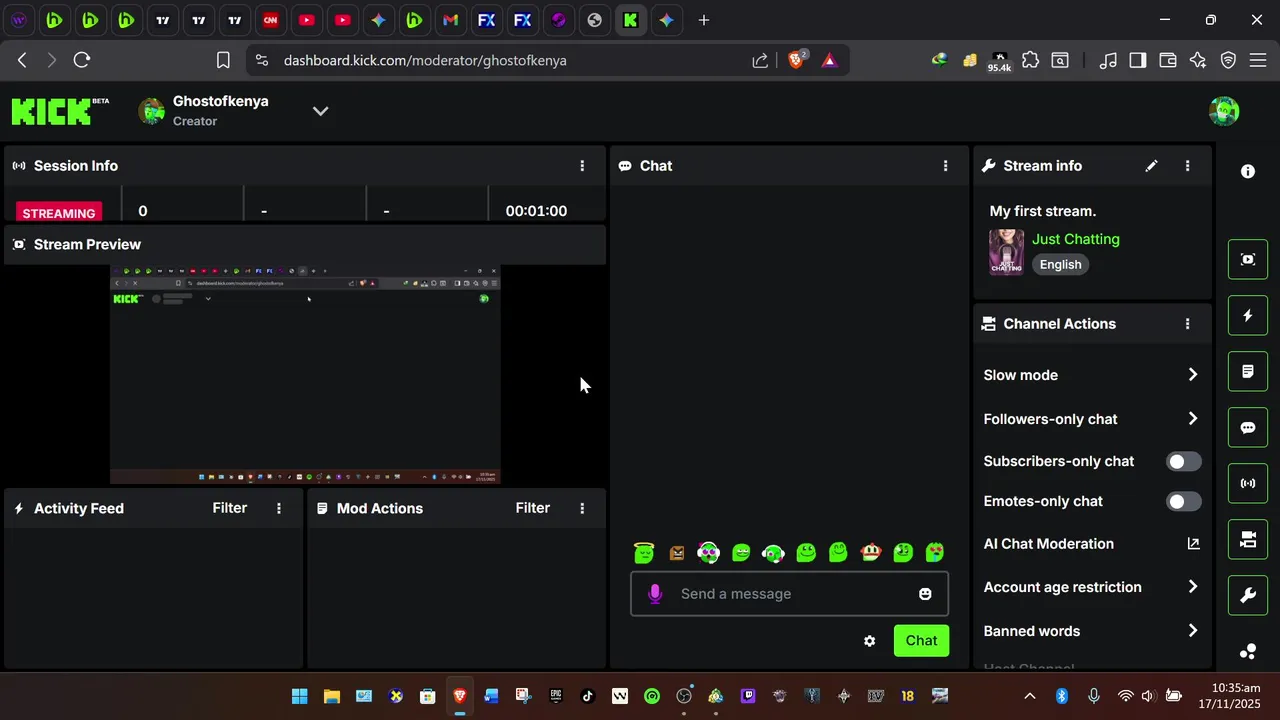
Task: Send message with green Chat button
Action: pyautogui.click(x=921, y=641)
